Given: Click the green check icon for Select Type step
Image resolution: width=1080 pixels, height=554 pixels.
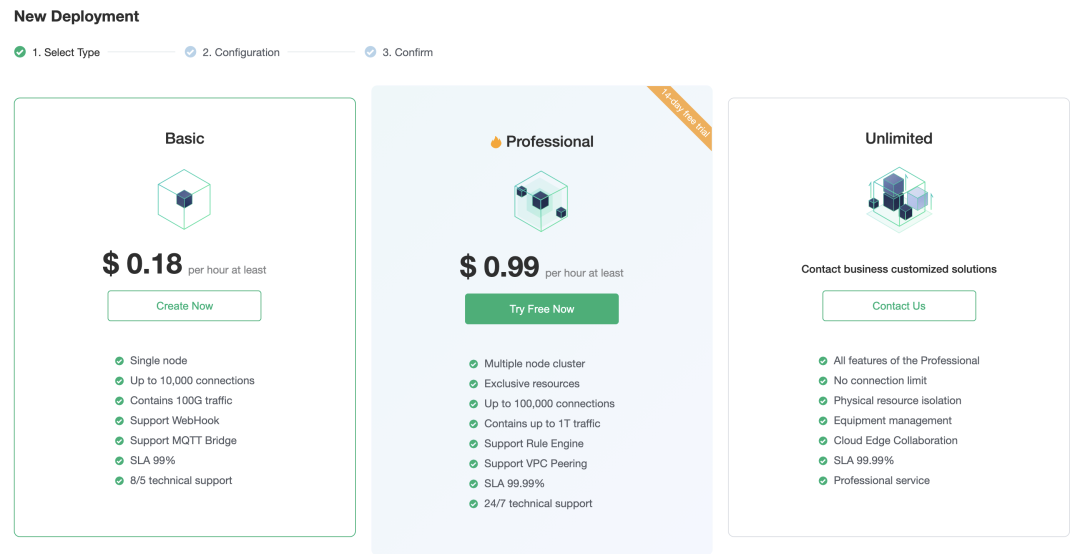Looking at the screenshot, I should (x=20, y=52).
